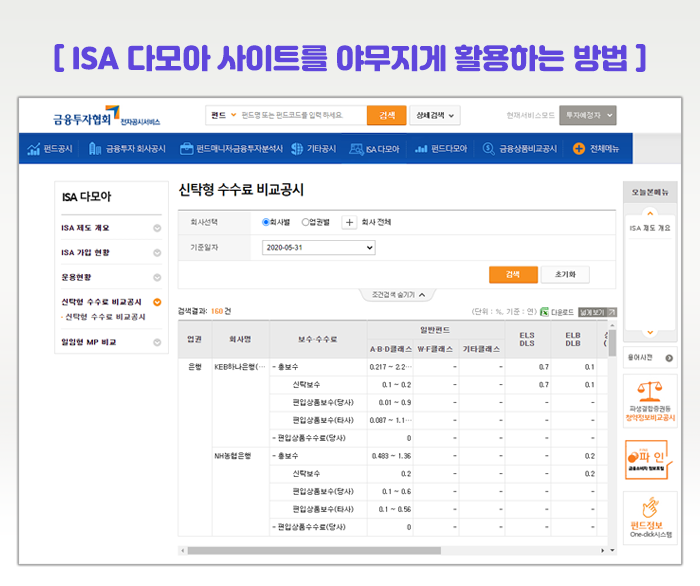Collapse the 조건검색 숨기기 panel
This screenshot has width=700, height=586.
tap(399, 295)
